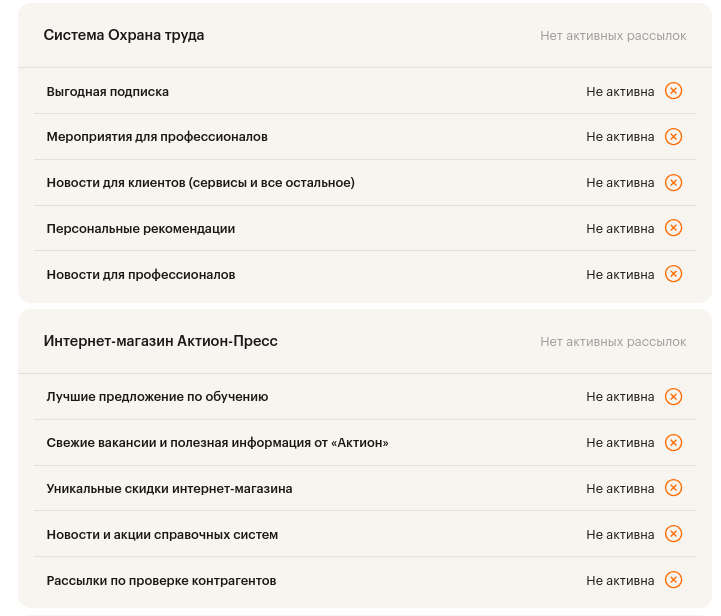Click the Мероприятия для профессионалов text
The image size is (721, 616).
(x=157, y=137)
